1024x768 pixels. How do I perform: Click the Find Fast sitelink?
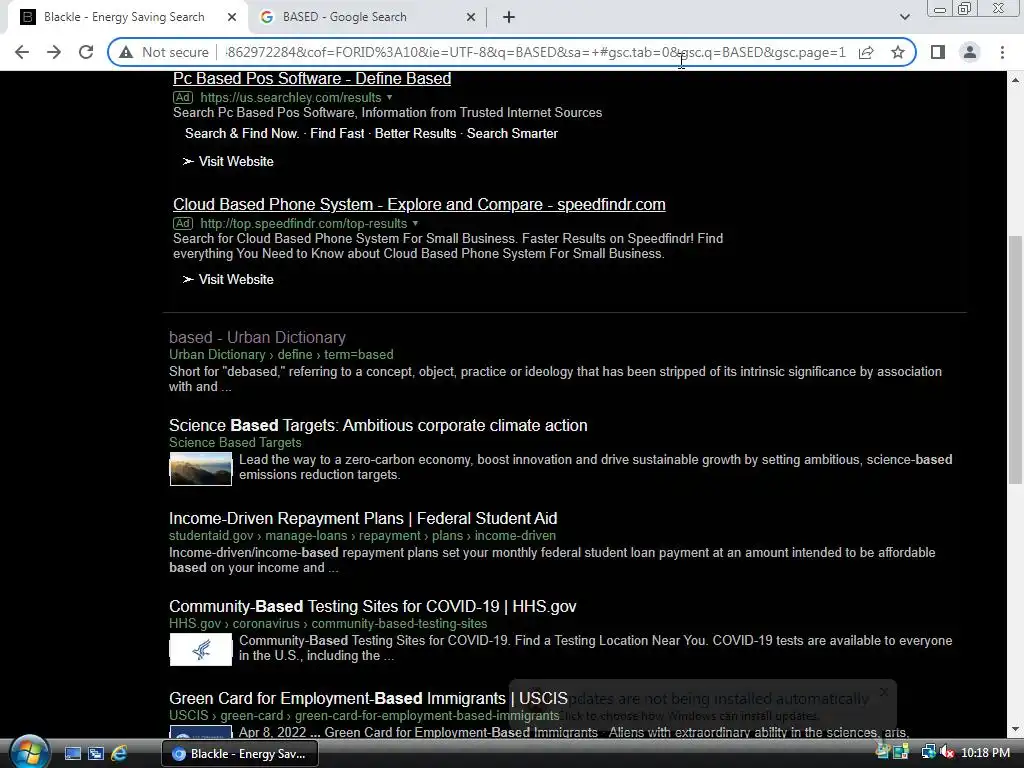(x=337, y=133)
